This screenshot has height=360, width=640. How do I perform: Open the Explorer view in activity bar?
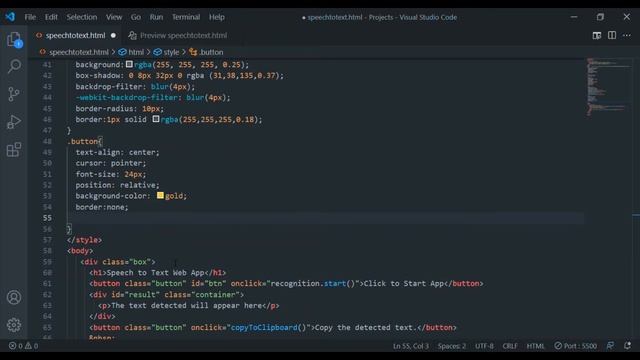pyautogui.click(x=14, y=40)
